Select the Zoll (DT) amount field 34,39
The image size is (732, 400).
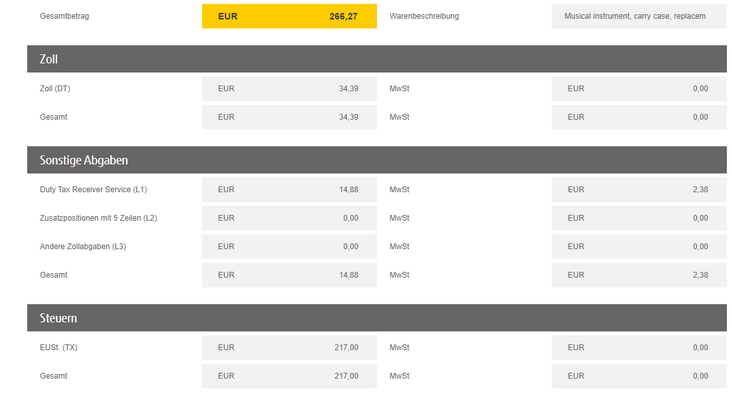click(289, 89)
